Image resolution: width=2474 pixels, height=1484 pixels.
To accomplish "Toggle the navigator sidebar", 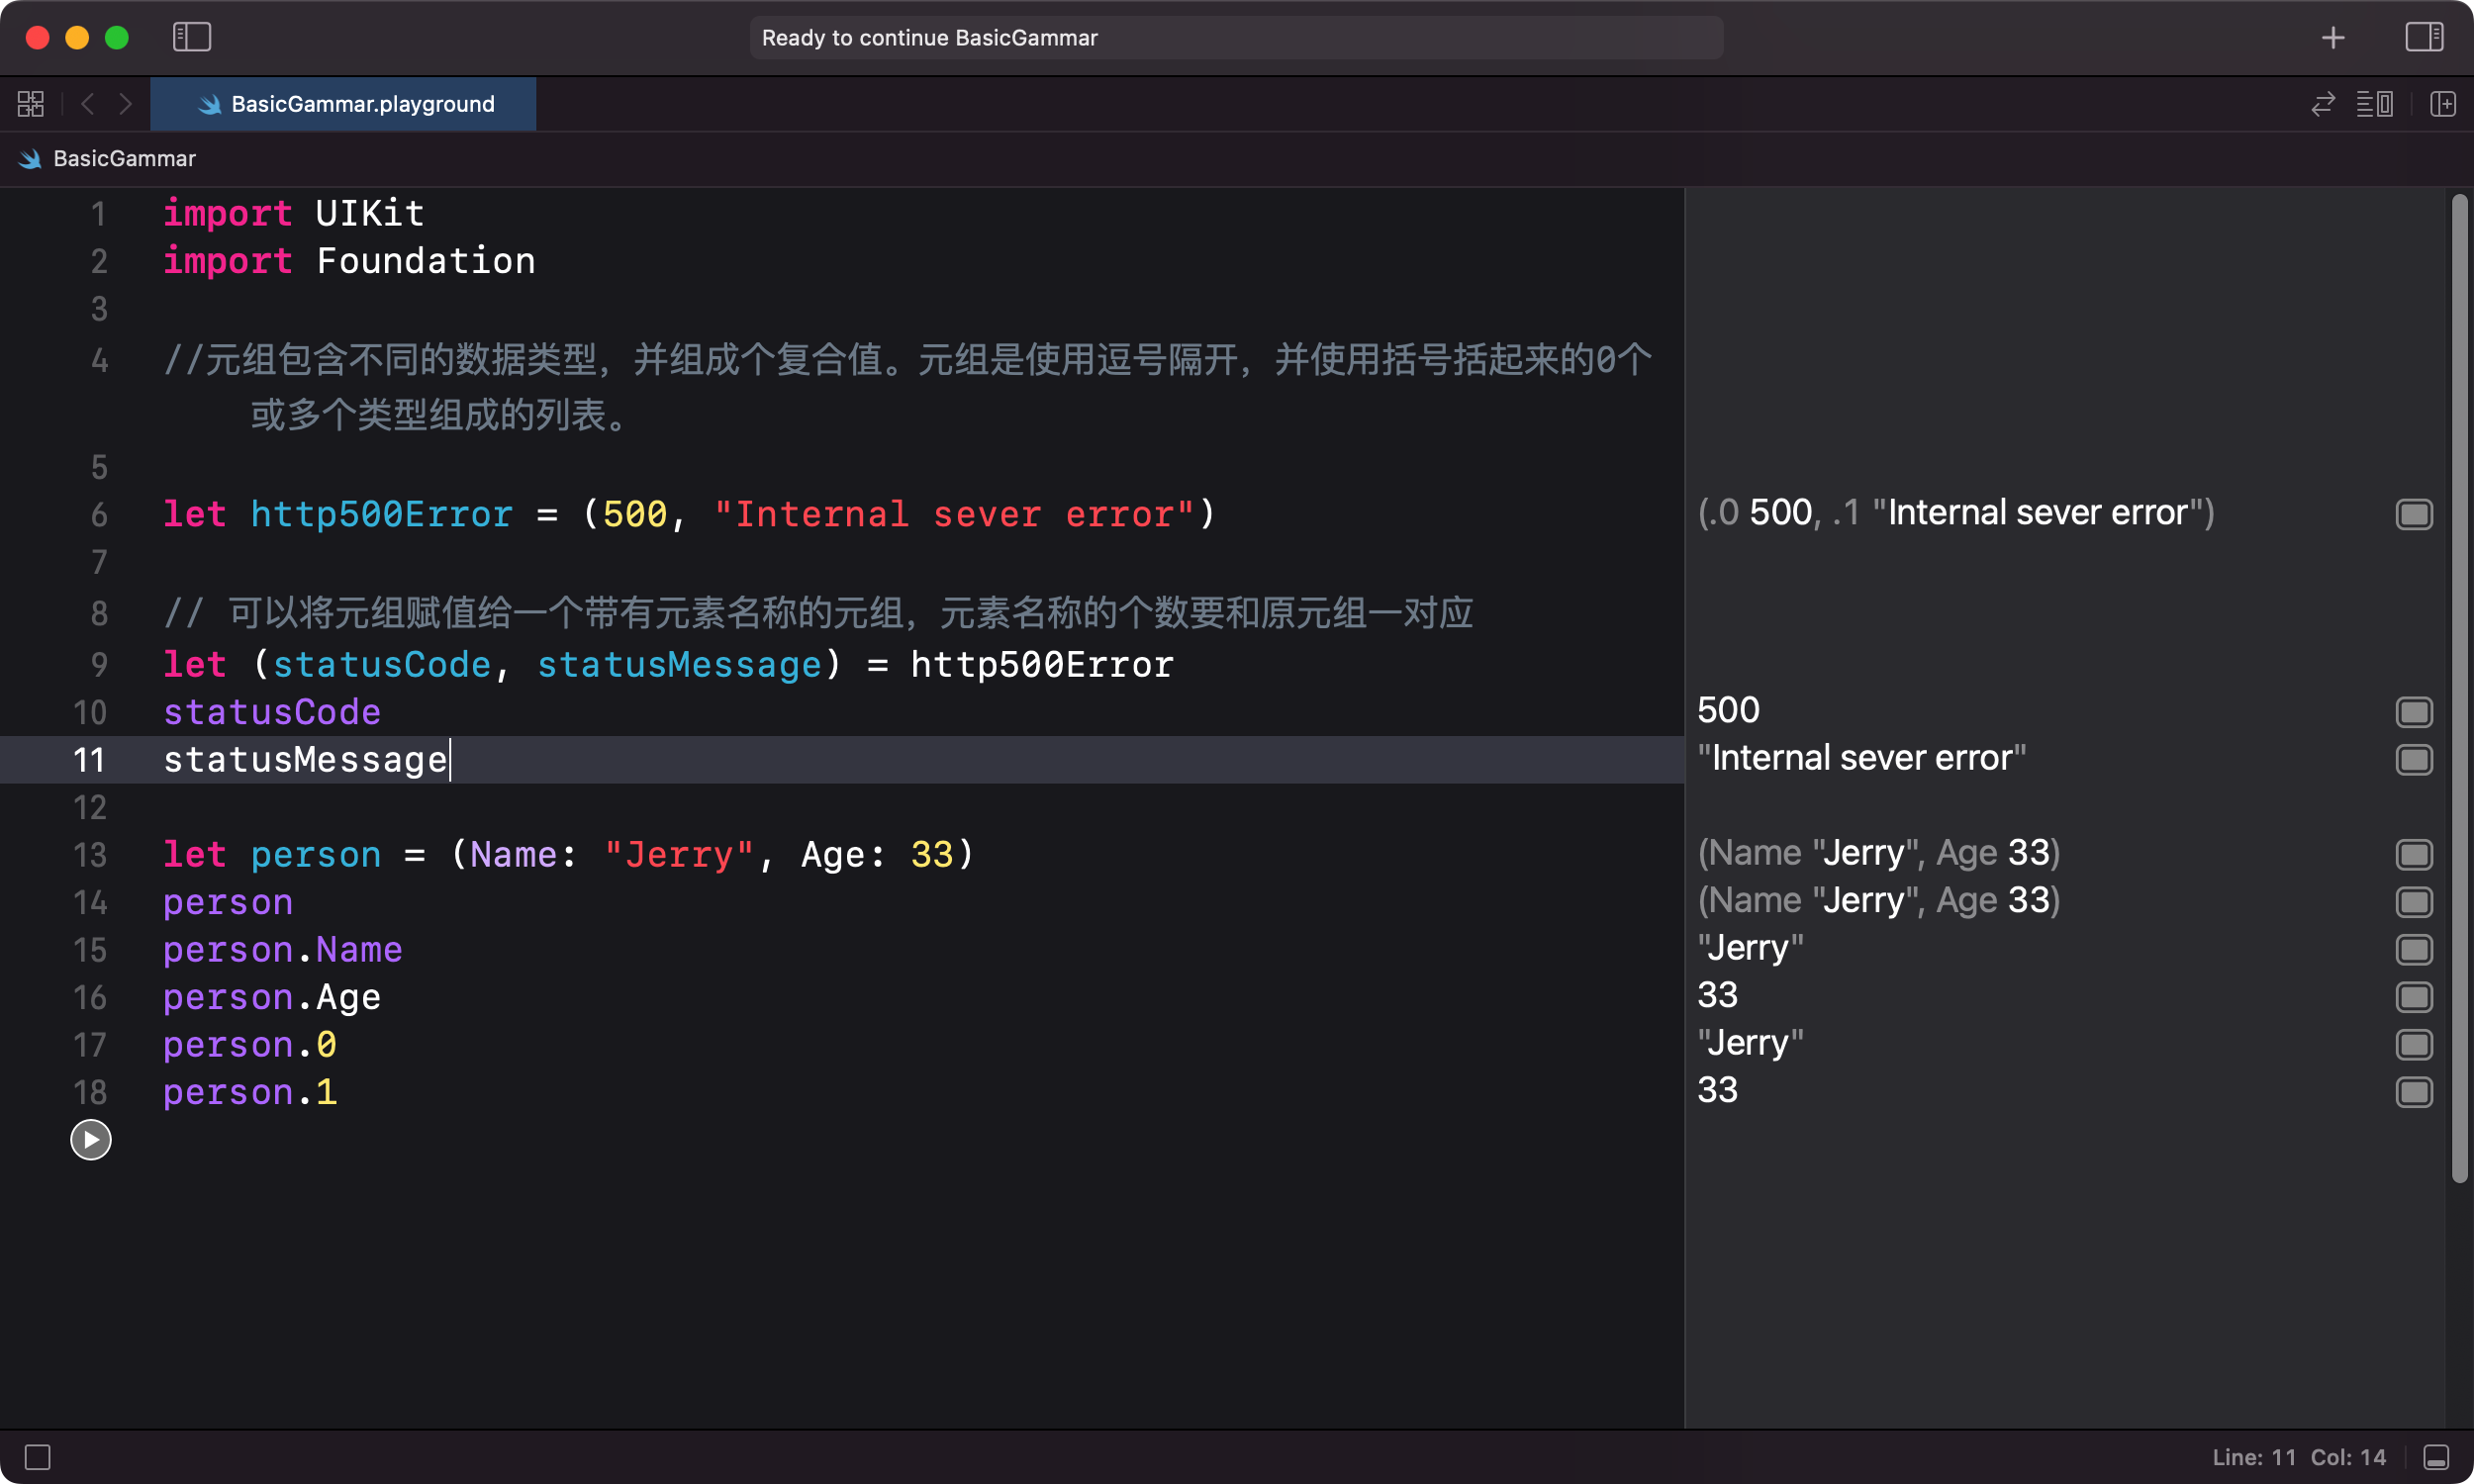I will click(191, 37).
